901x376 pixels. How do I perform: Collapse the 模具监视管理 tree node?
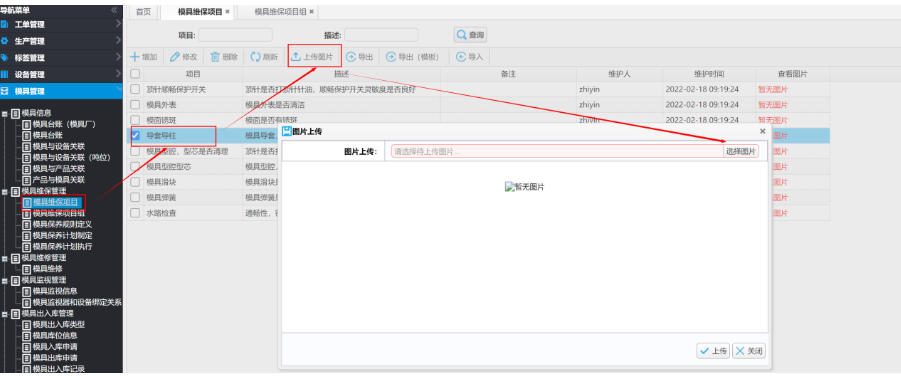[x=5, y=280]
